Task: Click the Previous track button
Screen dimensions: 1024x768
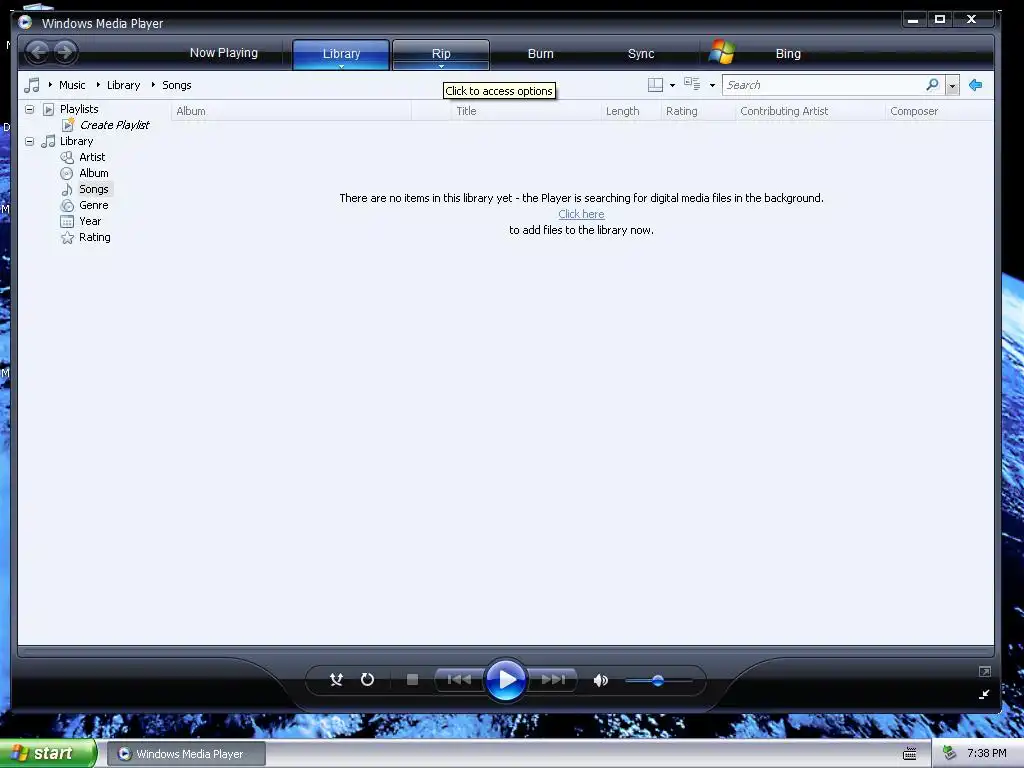Action: point(459,680)
